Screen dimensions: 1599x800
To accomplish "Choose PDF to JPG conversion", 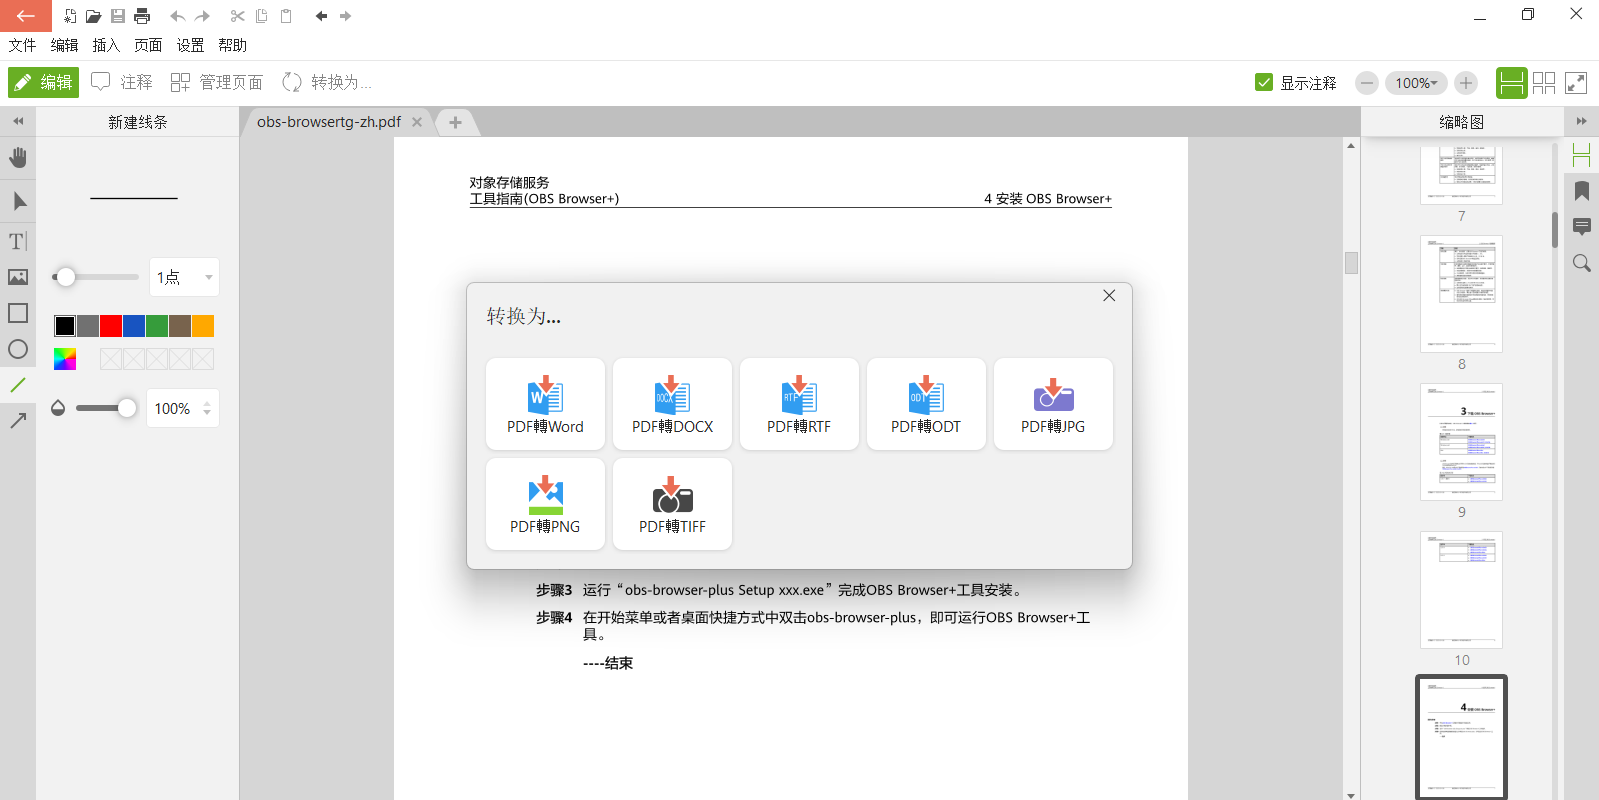I will [1053, 404].
